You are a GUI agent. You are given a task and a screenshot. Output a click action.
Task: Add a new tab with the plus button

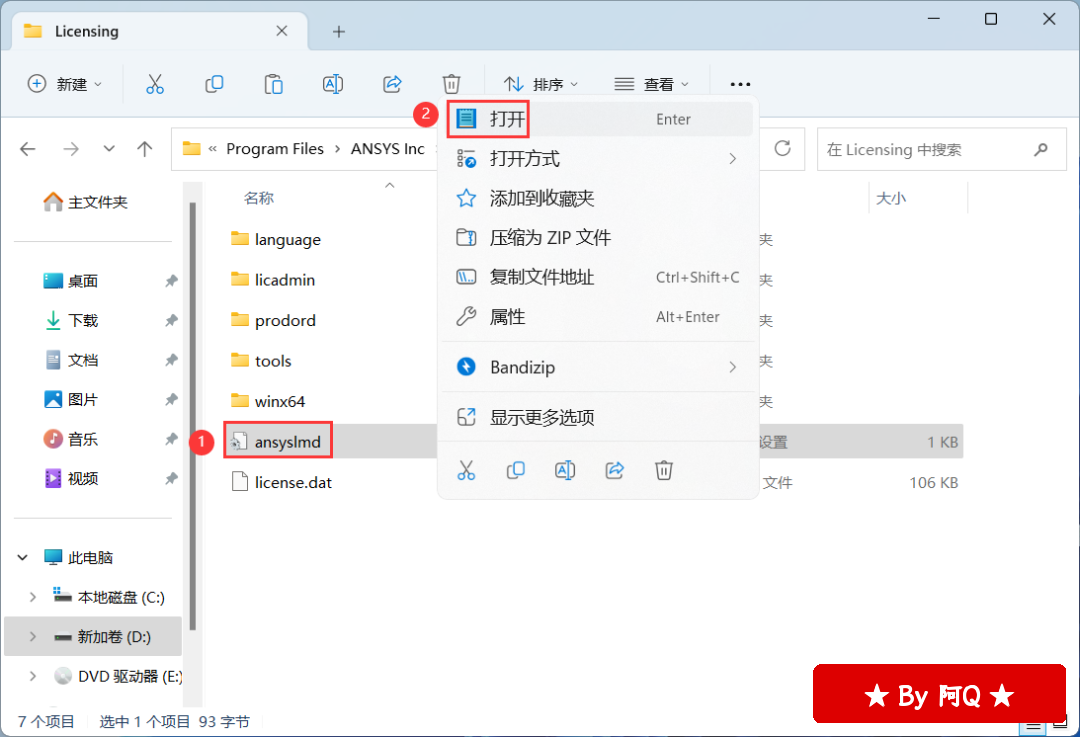coord(339,32)
